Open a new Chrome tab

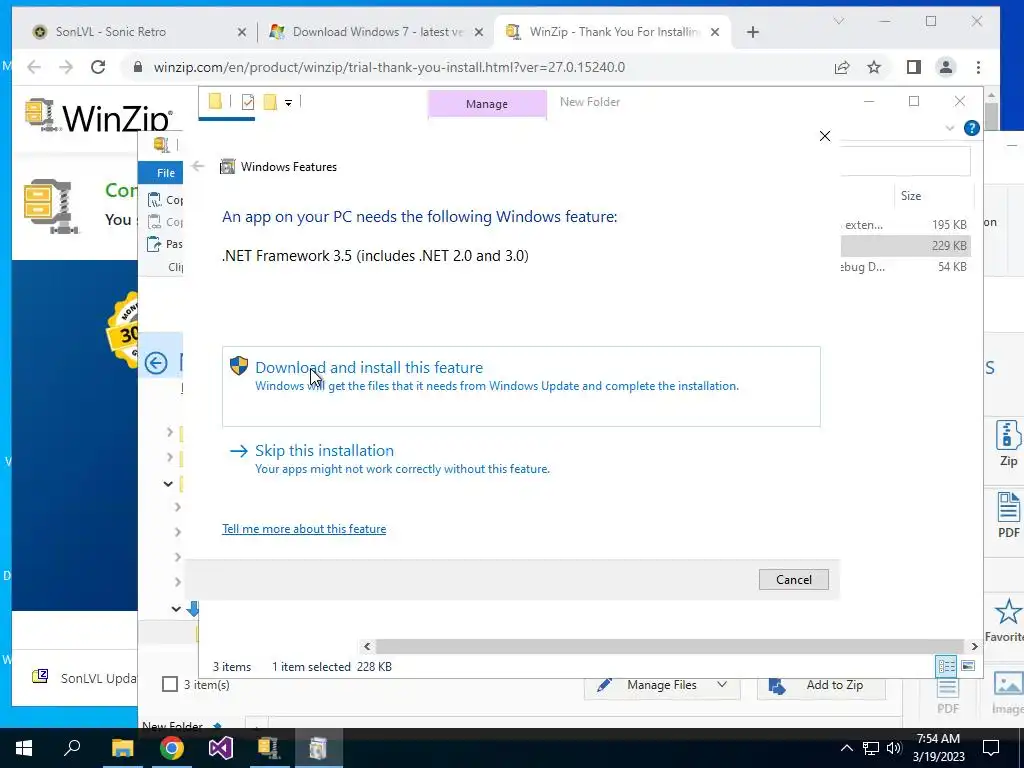pos(752,32)
